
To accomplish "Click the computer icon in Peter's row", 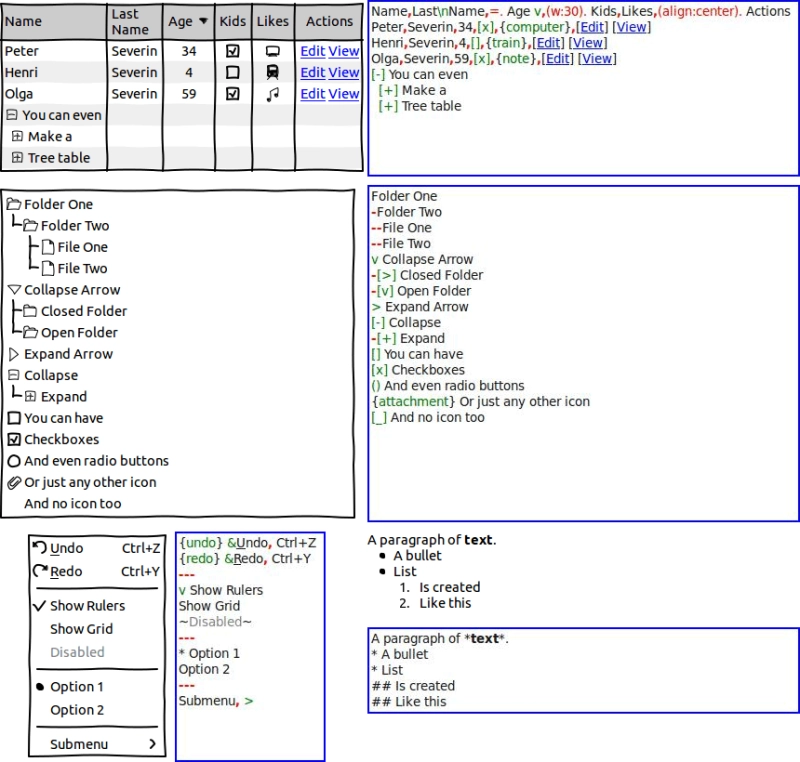I will coord(273,51).
